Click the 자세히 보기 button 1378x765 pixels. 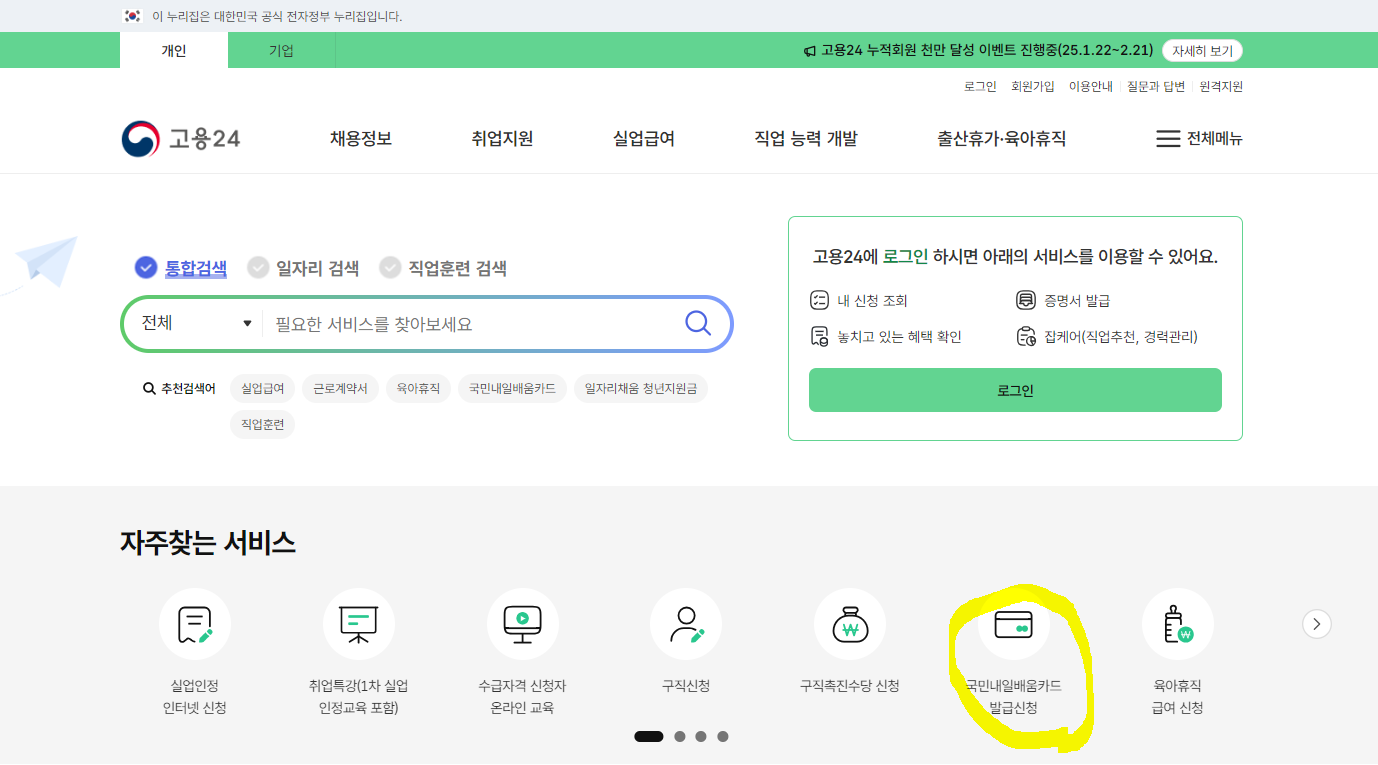coord(1203,50)
